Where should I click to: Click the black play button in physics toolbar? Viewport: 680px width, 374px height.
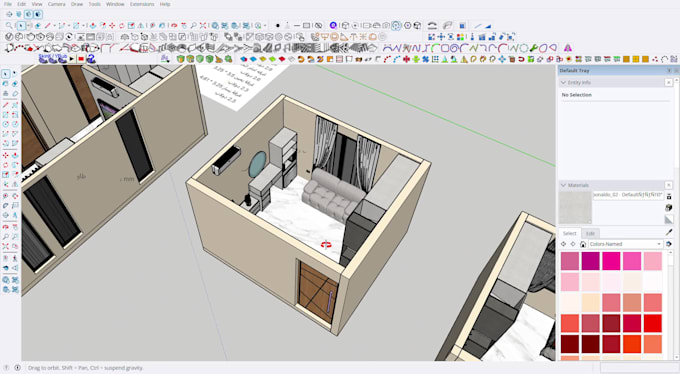(72, 59)
